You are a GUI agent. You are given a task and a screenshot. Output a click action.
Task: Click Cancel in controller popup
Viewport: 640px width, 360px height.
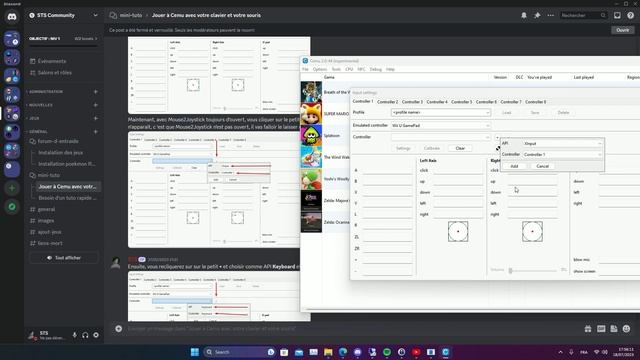[x=542, y=166]
